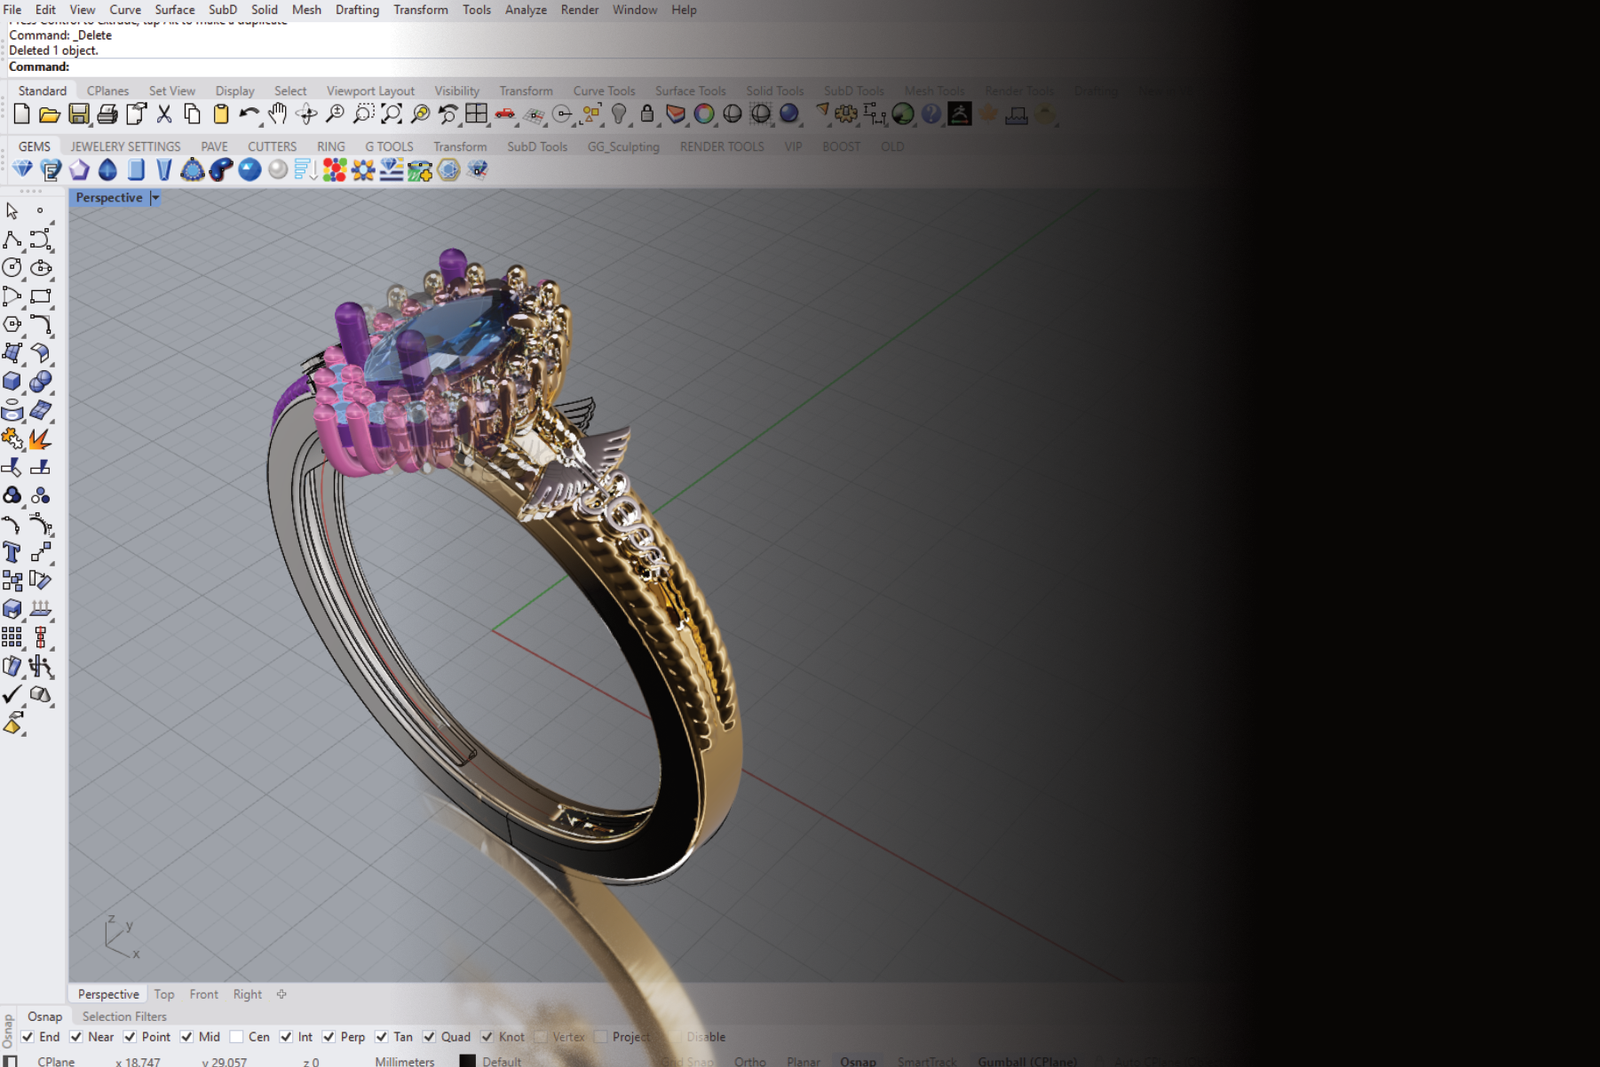Click the light bulb Hide icon
The image size is (1600, 1067).
click(619, 115)
